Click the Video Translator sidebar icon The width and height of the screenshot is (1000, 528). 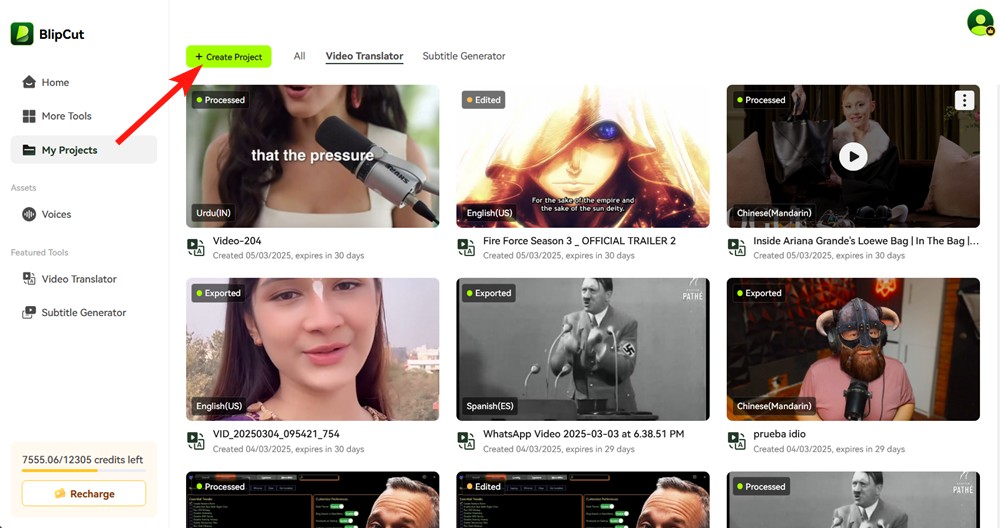click(29, 279)
